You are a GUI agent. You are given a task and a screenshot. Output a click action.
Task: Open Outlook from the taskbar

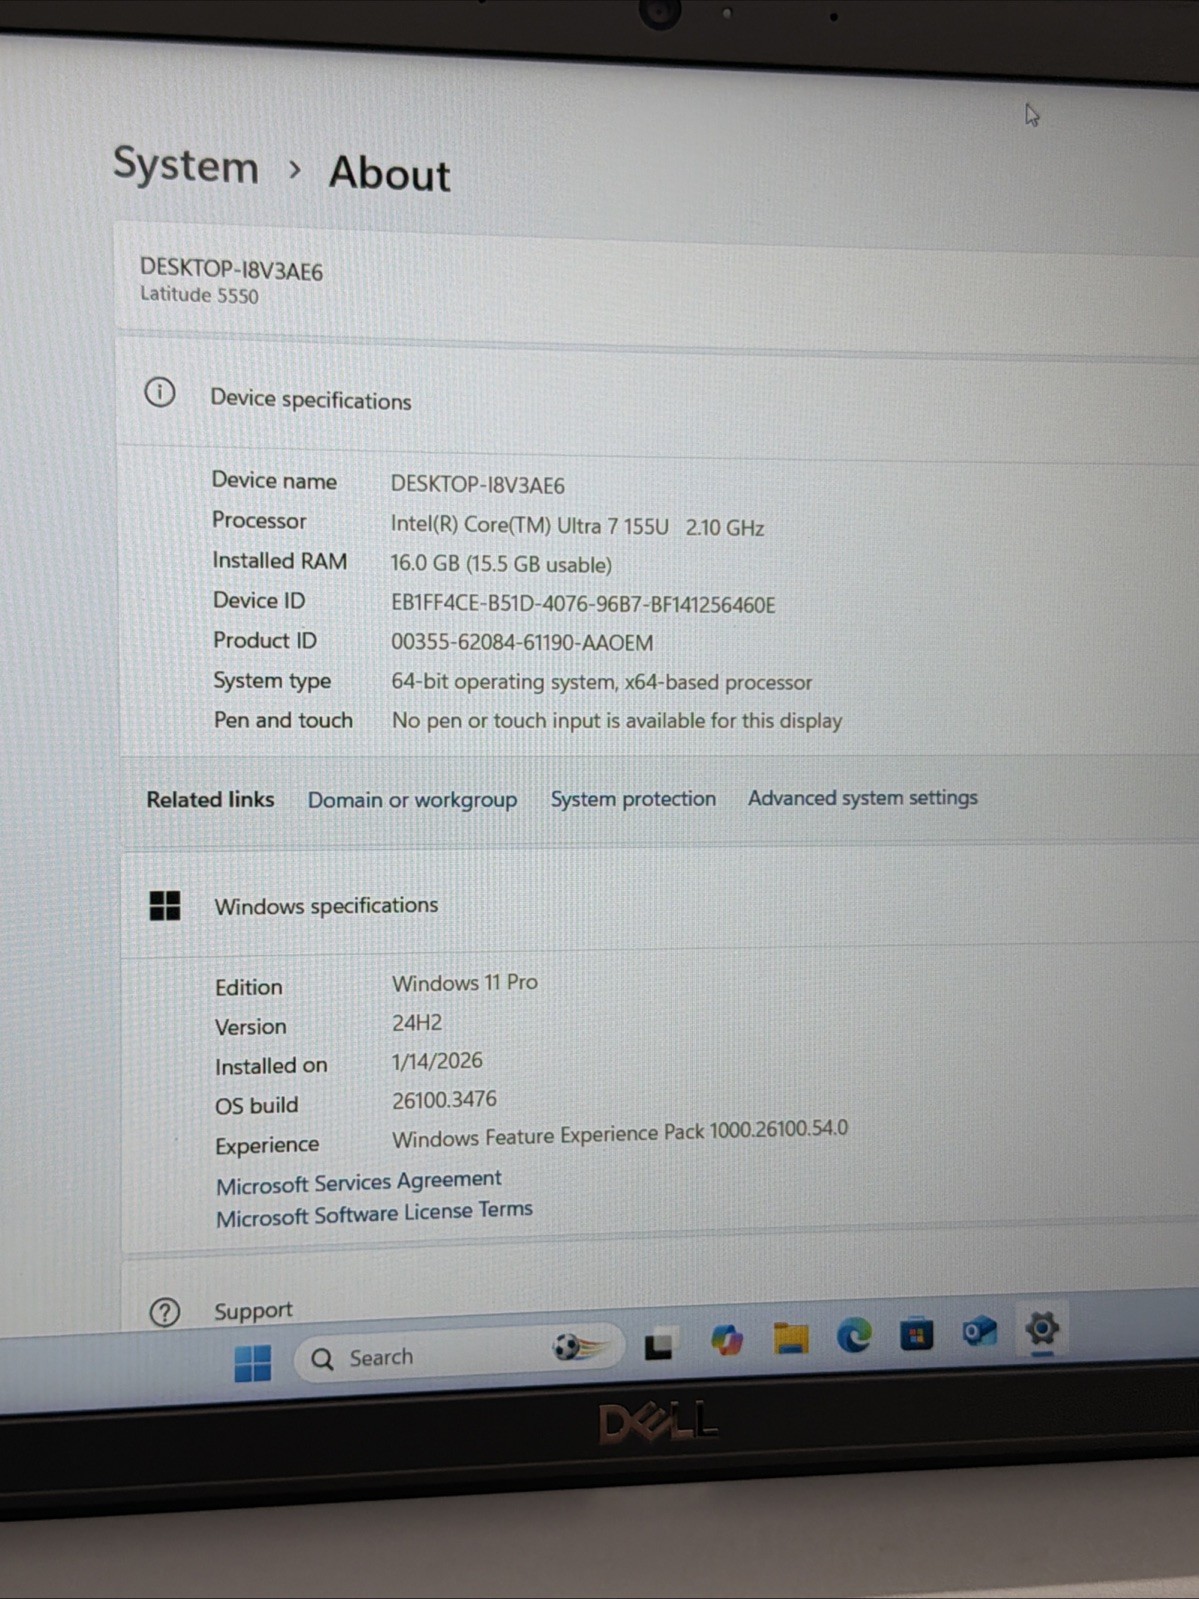pos(979,1331)
